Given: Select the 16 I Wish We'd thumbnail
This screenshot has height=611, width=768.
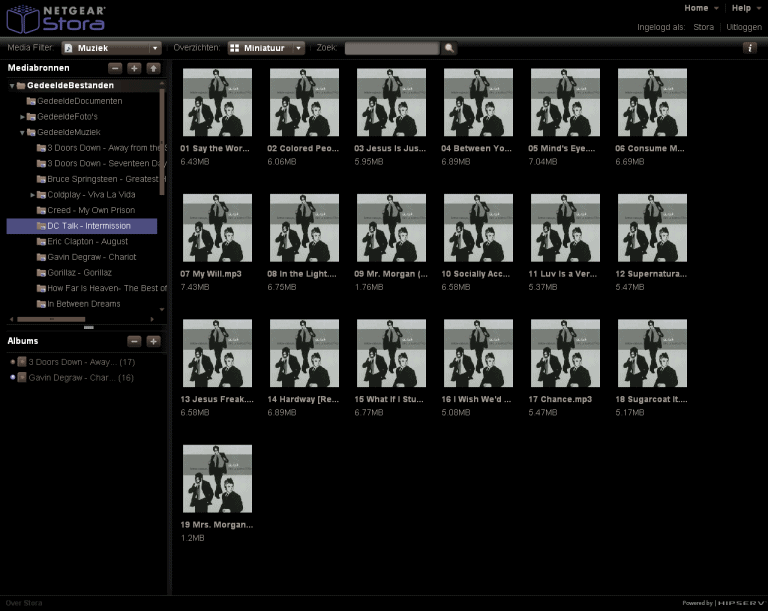Looking at the screenshot, I should tap(479, 353).
